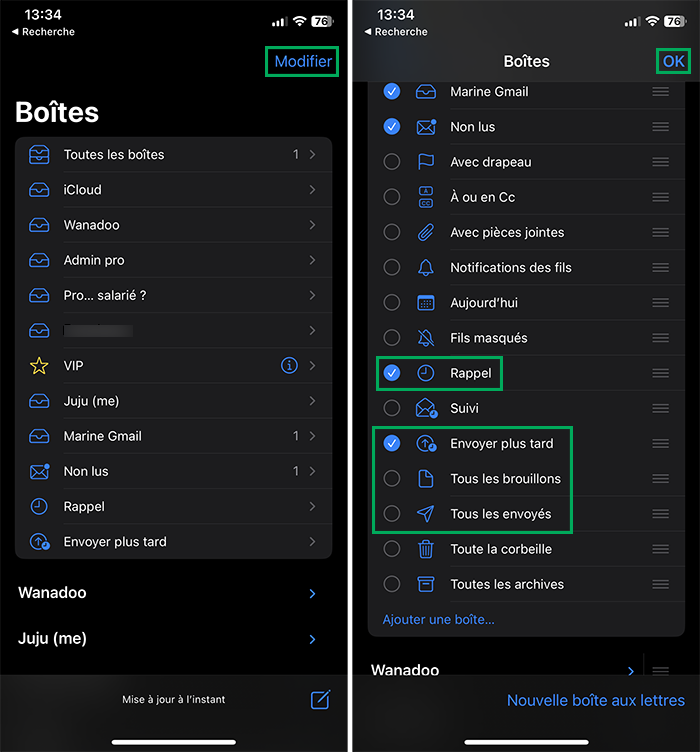Open the chevron on Toutes les boîtes row

point(313,155)
